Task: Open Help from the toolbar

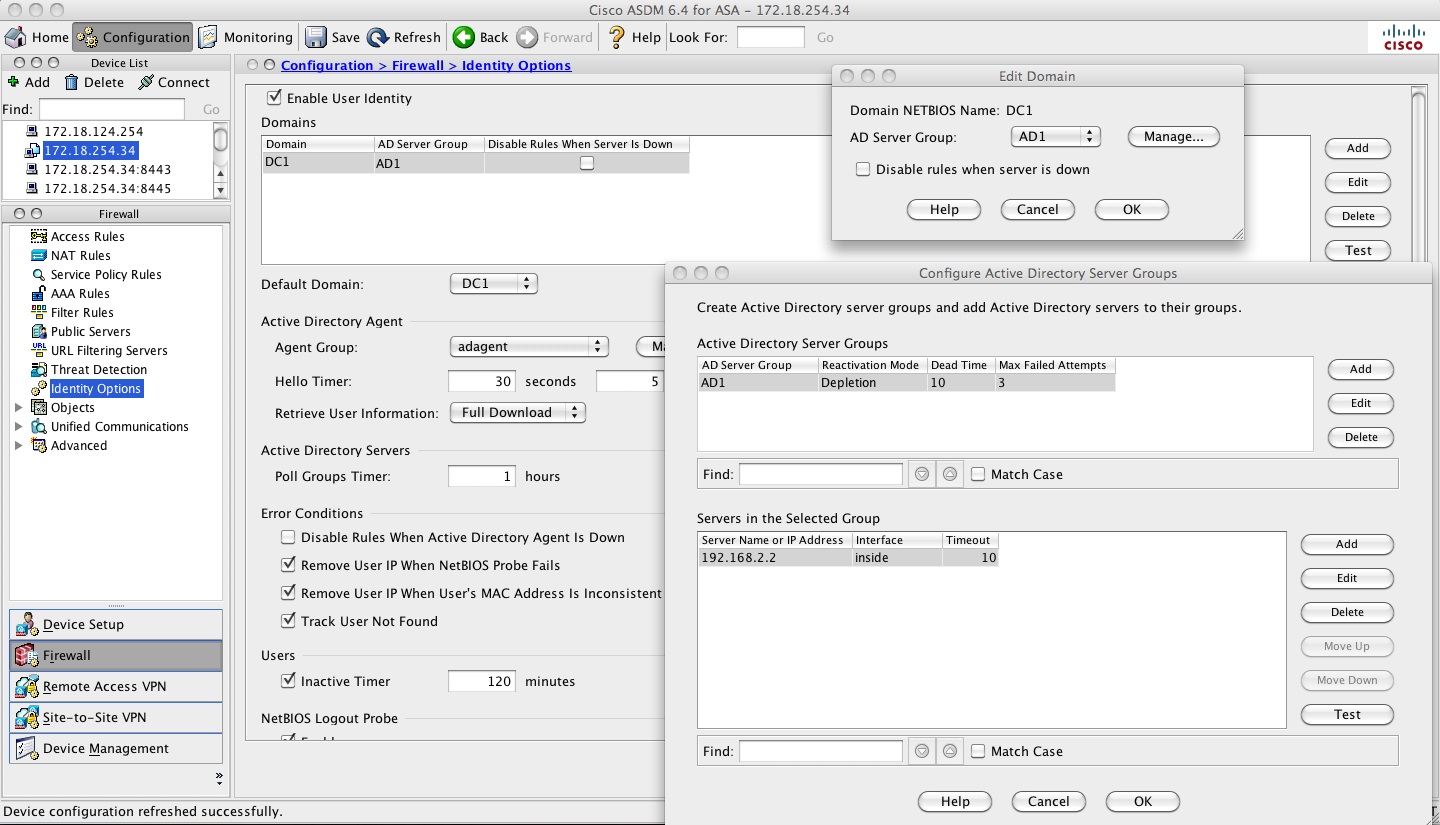Action: pos(634,37)
